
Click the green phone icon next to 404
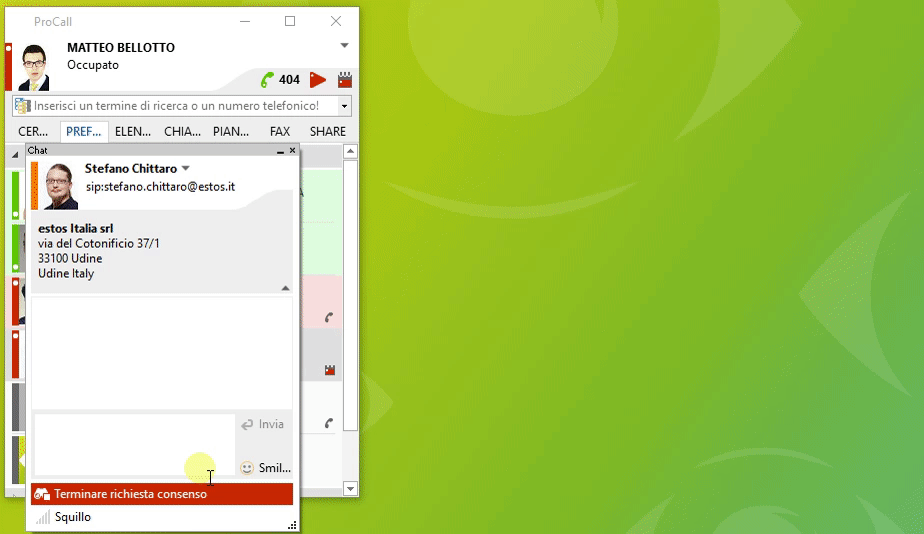point(268,80)
